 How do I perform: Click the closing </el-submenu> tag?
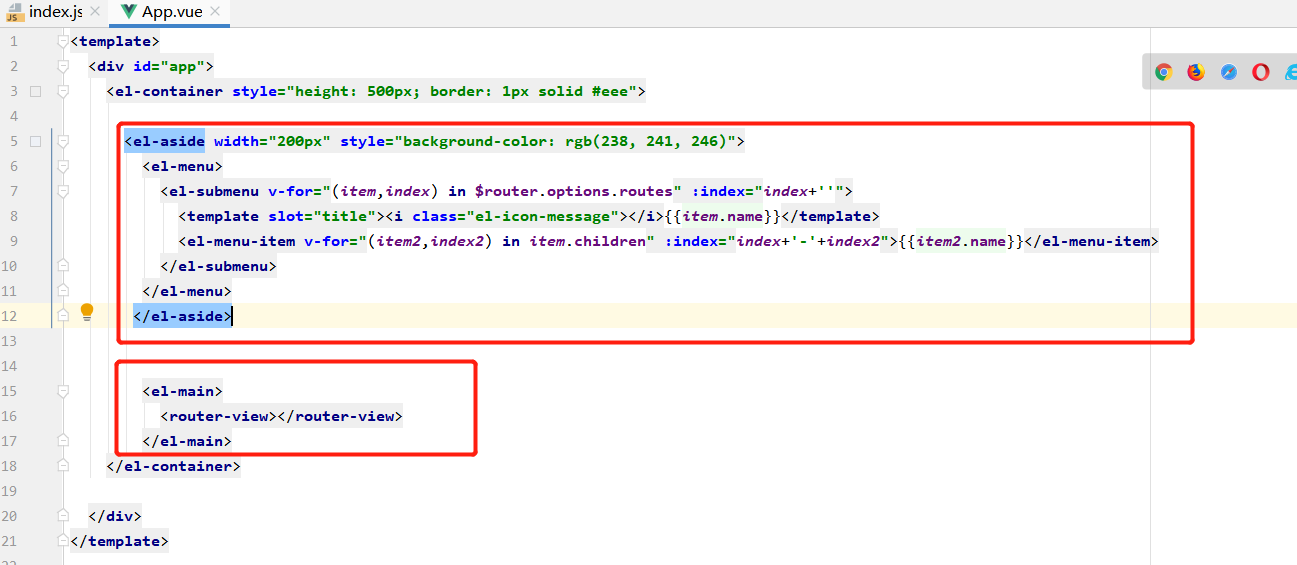(219, 266)
